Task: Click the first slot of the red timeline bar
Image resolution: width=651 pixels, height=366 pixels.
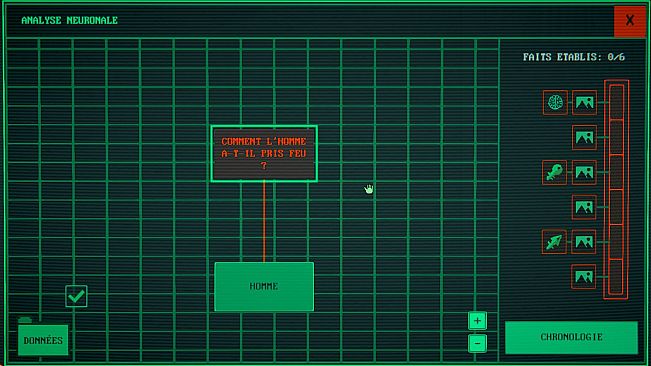Action: 617,102
